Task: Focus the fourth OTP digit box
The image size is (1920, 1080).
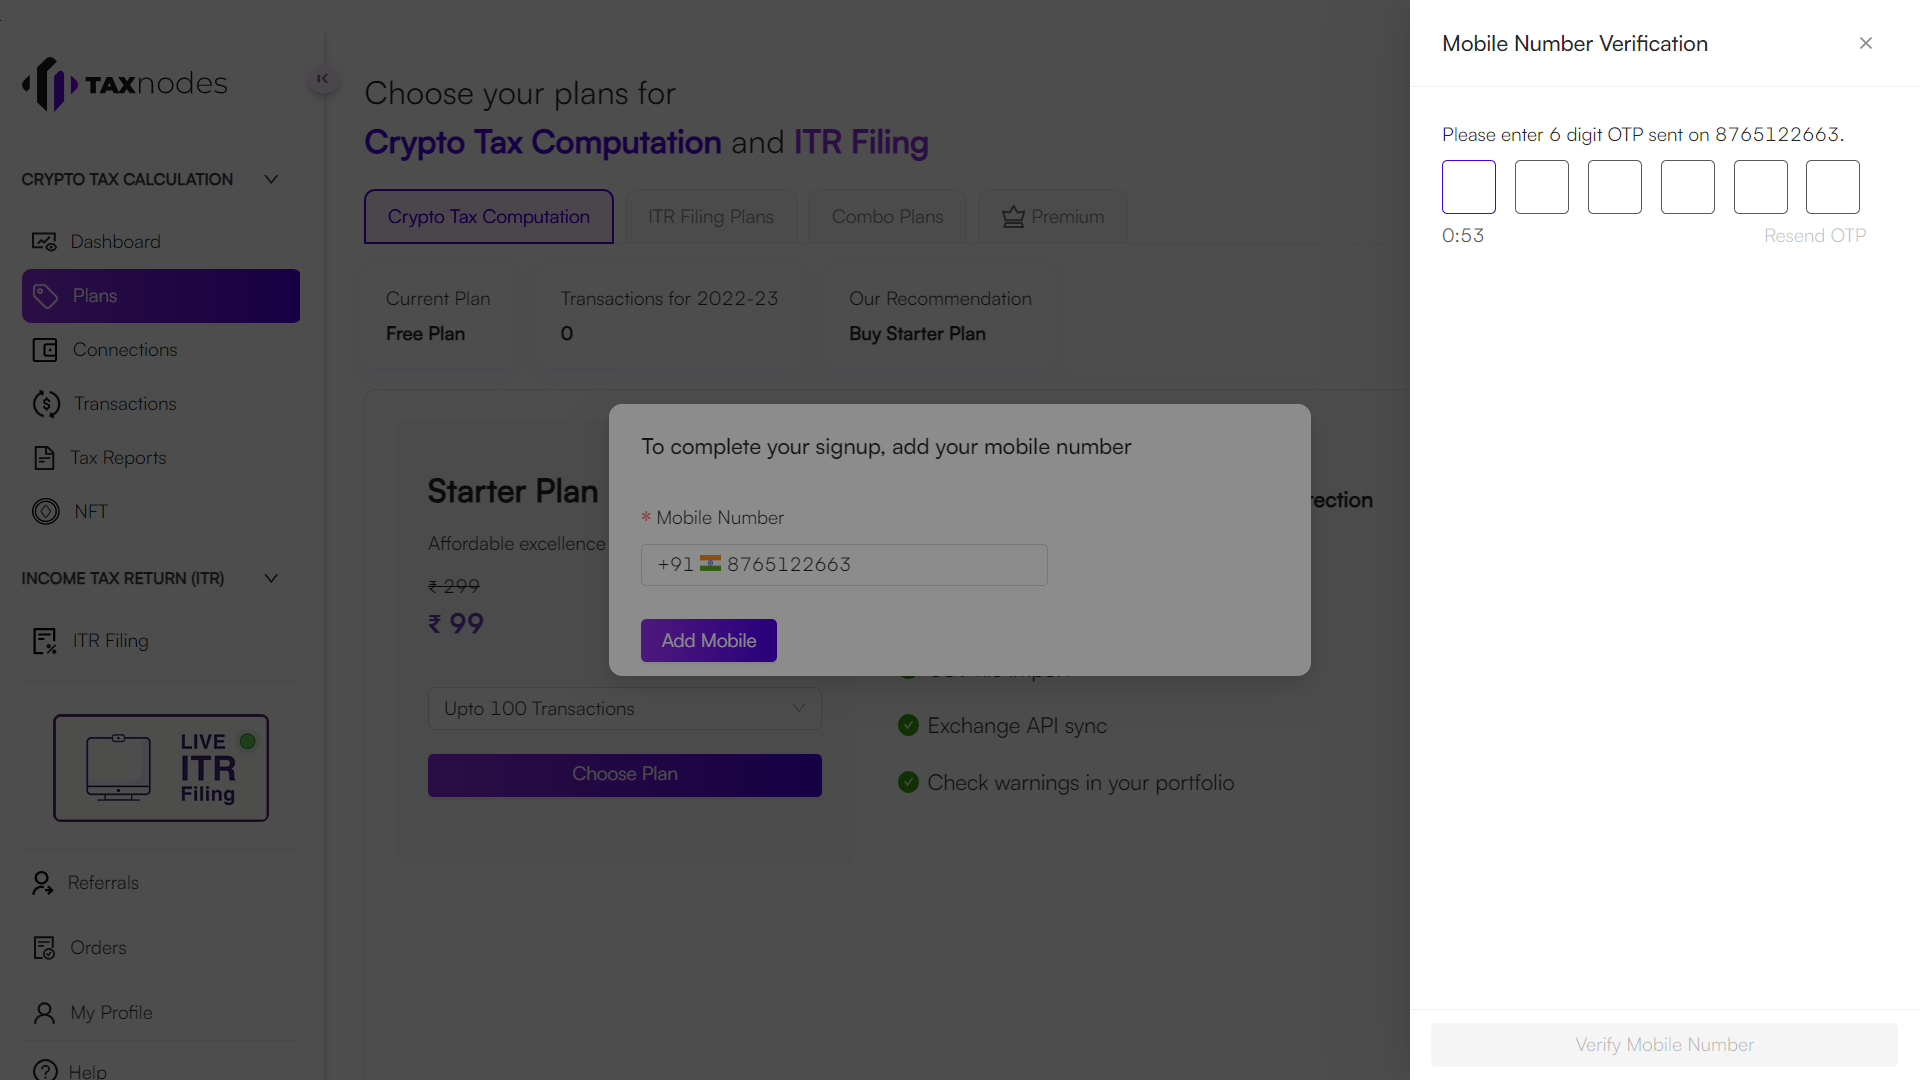Action: 1688,187
